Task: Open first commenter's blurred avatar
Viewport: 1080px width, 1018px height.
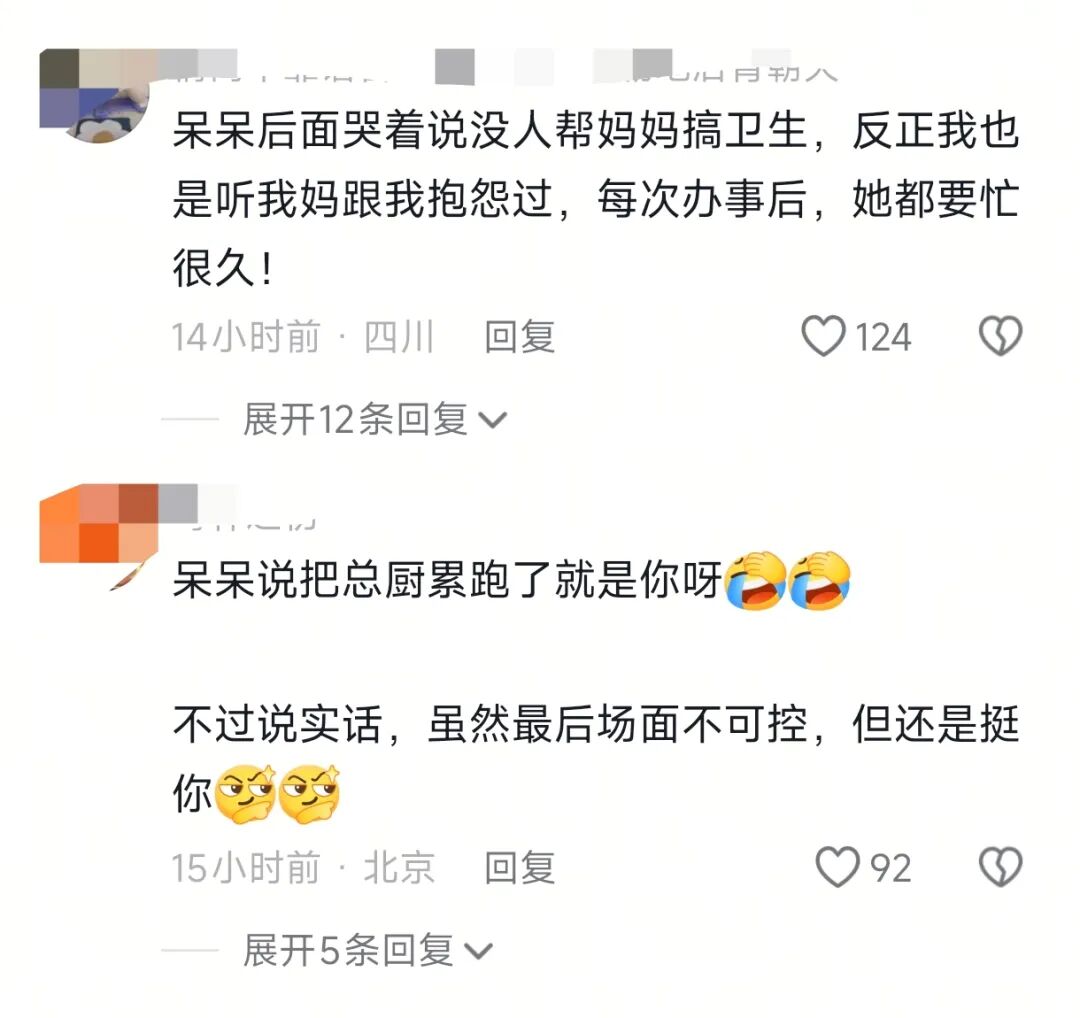Action: (94, 96)
